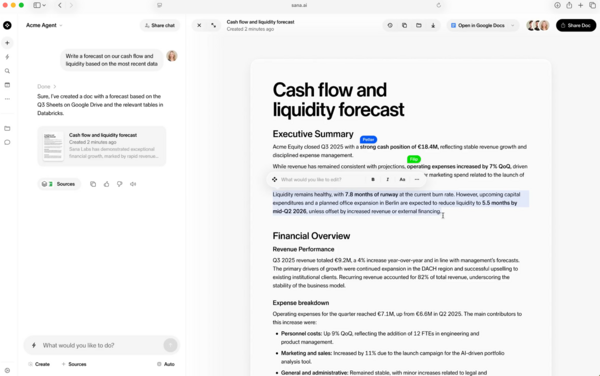600x376 pixels.
Task: Open the sidebar calendar/window icon
Action: 7,85
